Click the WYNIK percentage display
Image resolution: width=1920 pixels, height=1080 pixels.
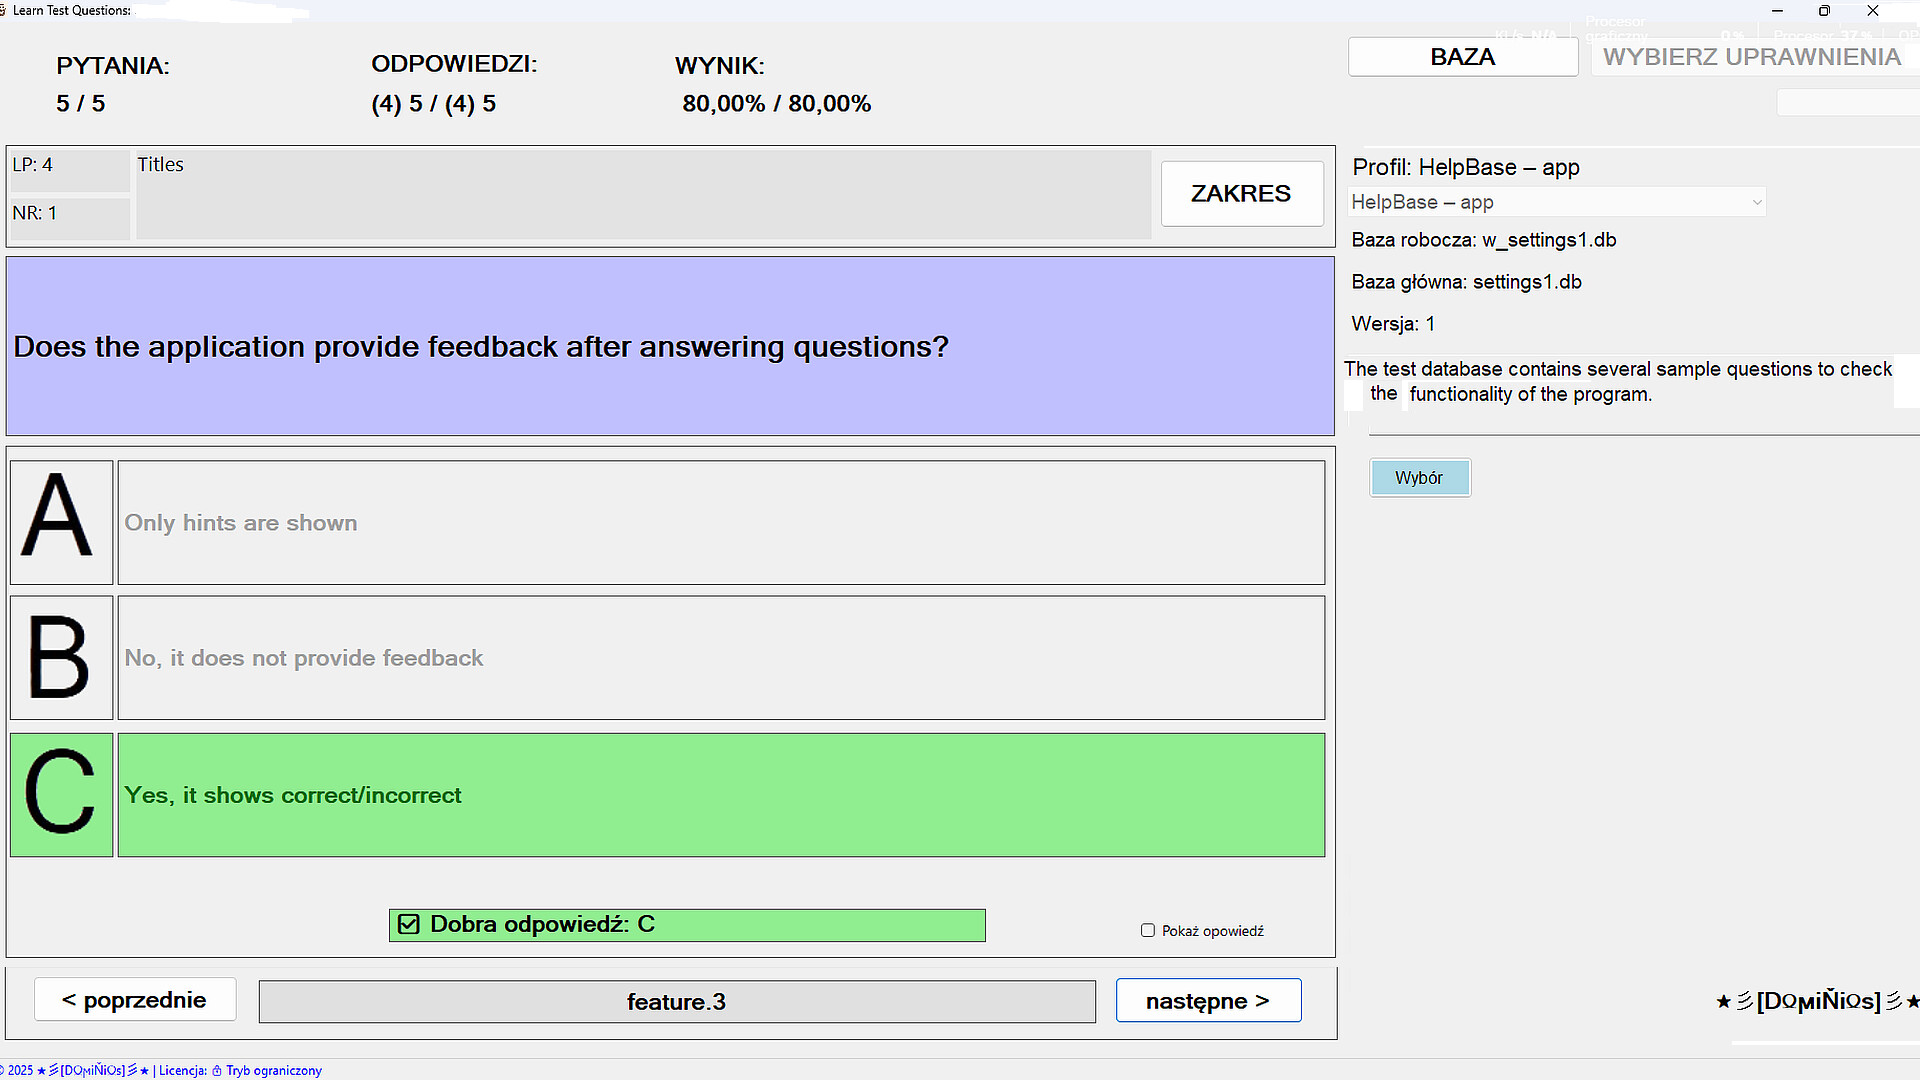tap(776, 103)
